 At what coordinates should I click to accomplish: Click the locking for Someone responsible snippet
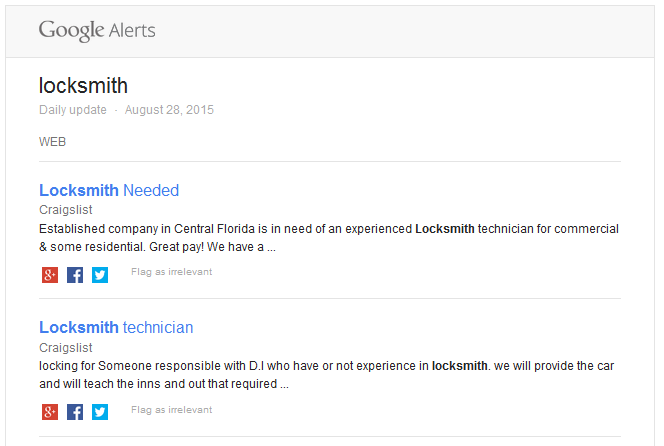(x=326, y=375)
